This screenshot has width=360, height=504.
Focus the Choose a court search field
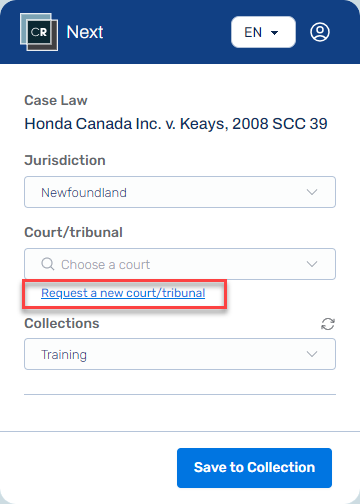tap(180, 264)
